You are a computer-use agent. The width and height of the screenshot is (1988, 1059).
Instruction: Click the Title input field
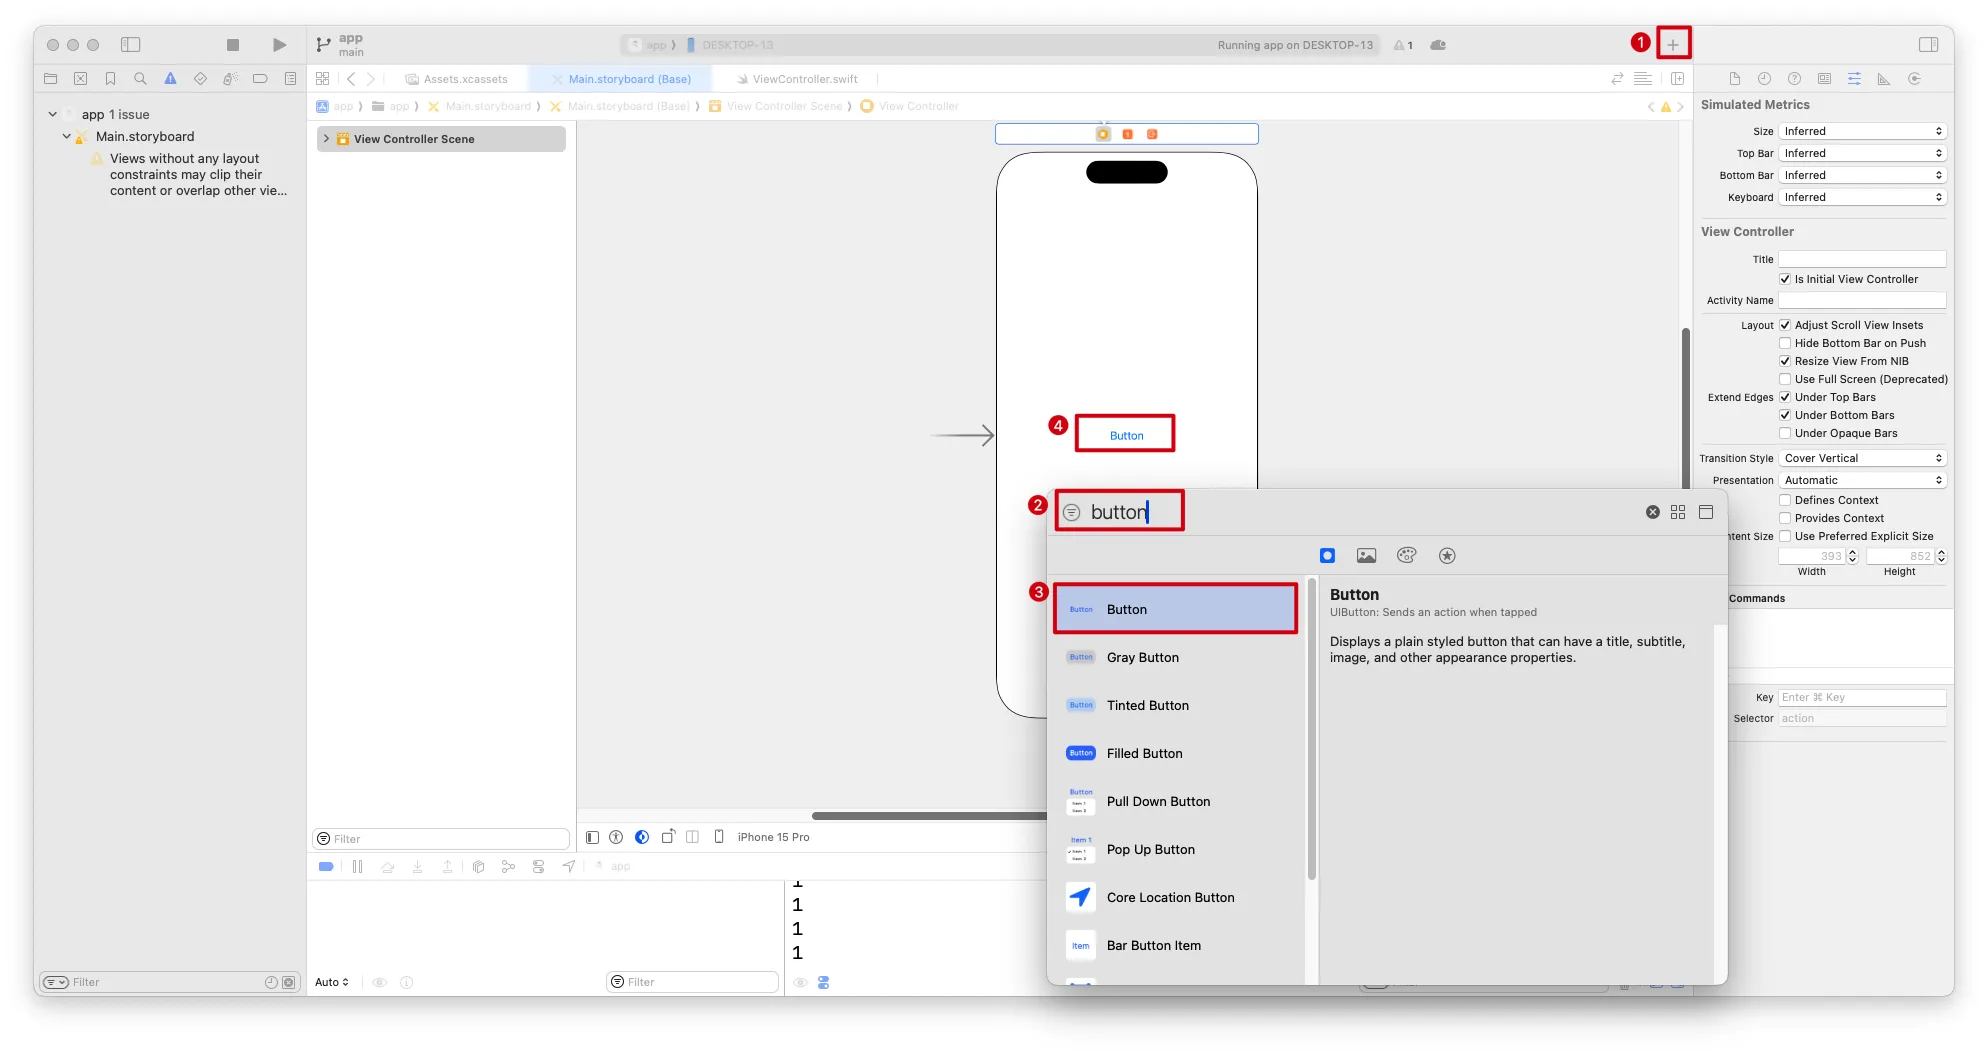1862,259
